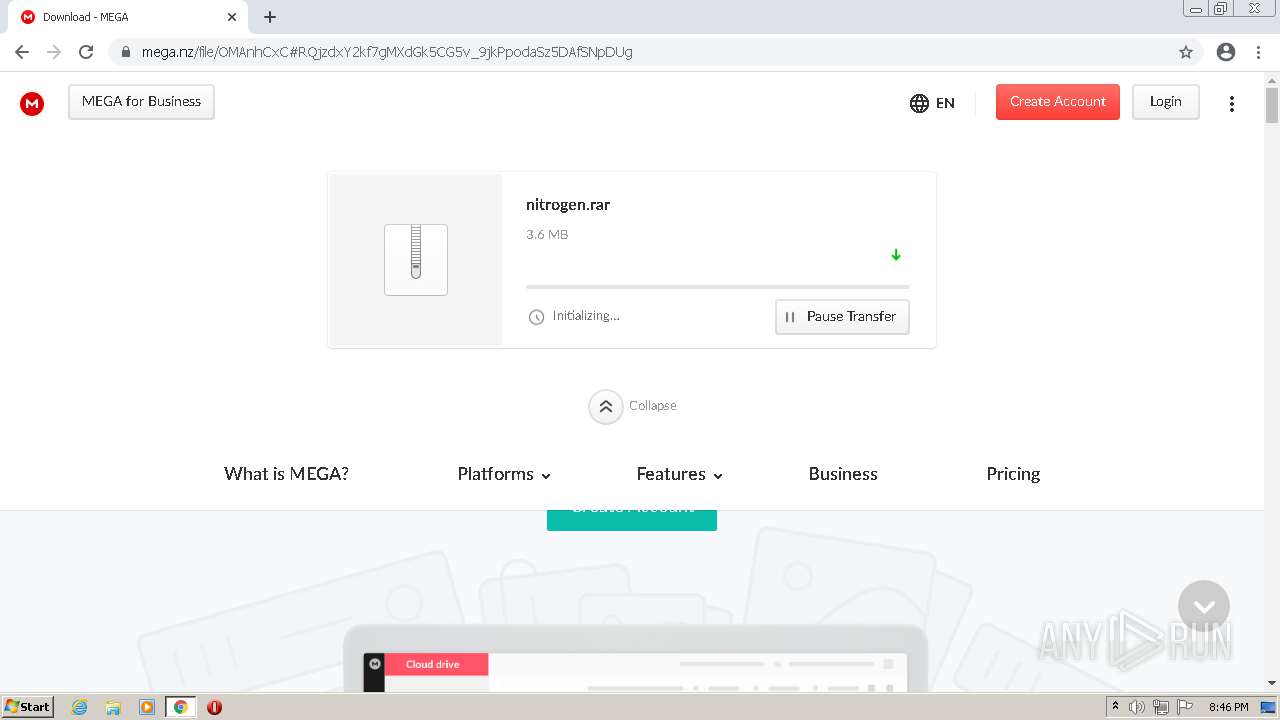Go to the Pricing page
Screen dimensions: 1280x720
coord(1013,474)
